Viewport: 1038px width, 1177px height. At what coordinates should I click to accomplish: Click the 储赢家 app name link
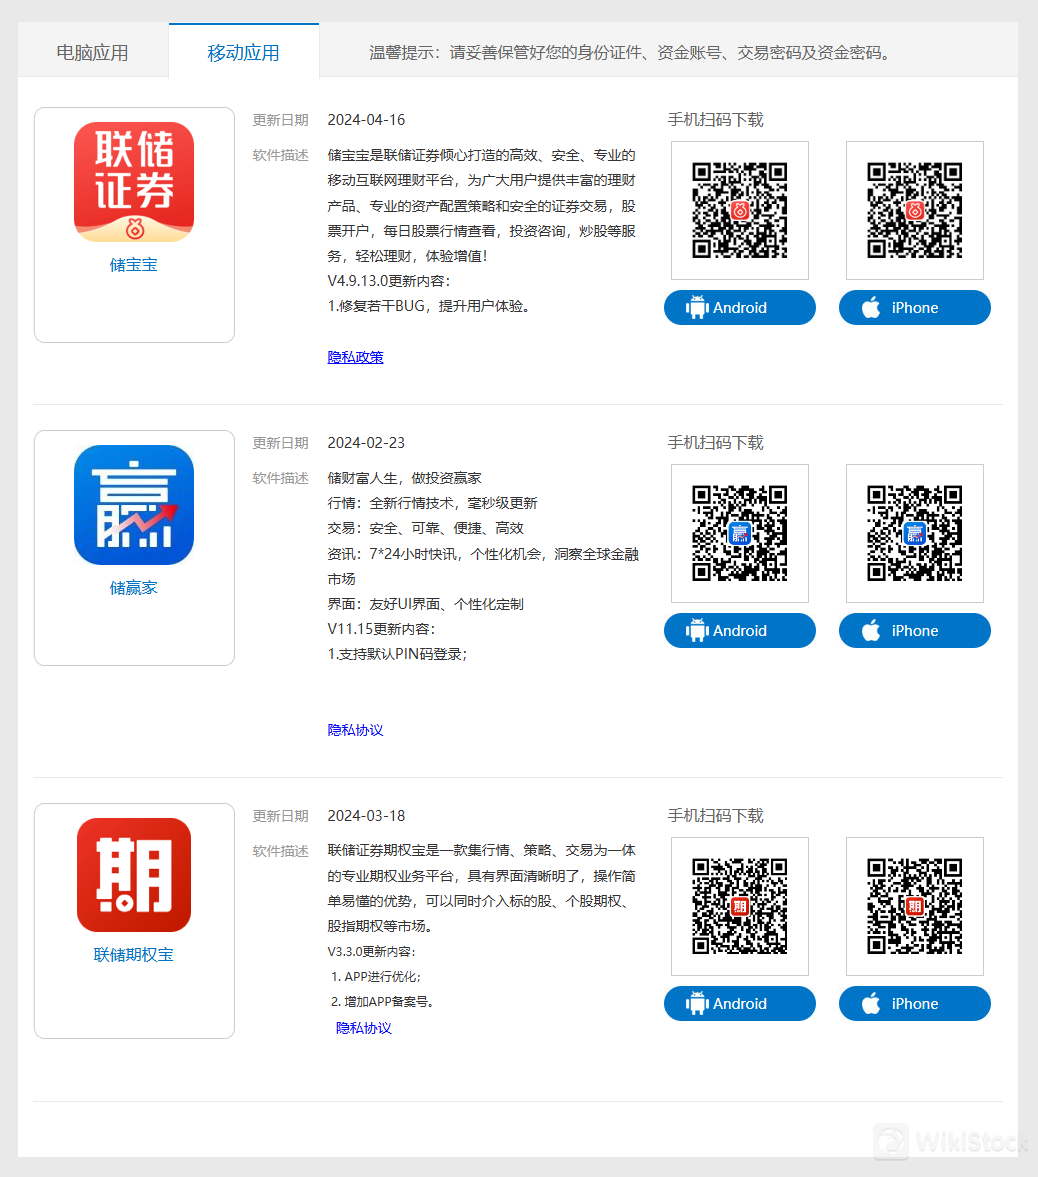tap(134, 588)
